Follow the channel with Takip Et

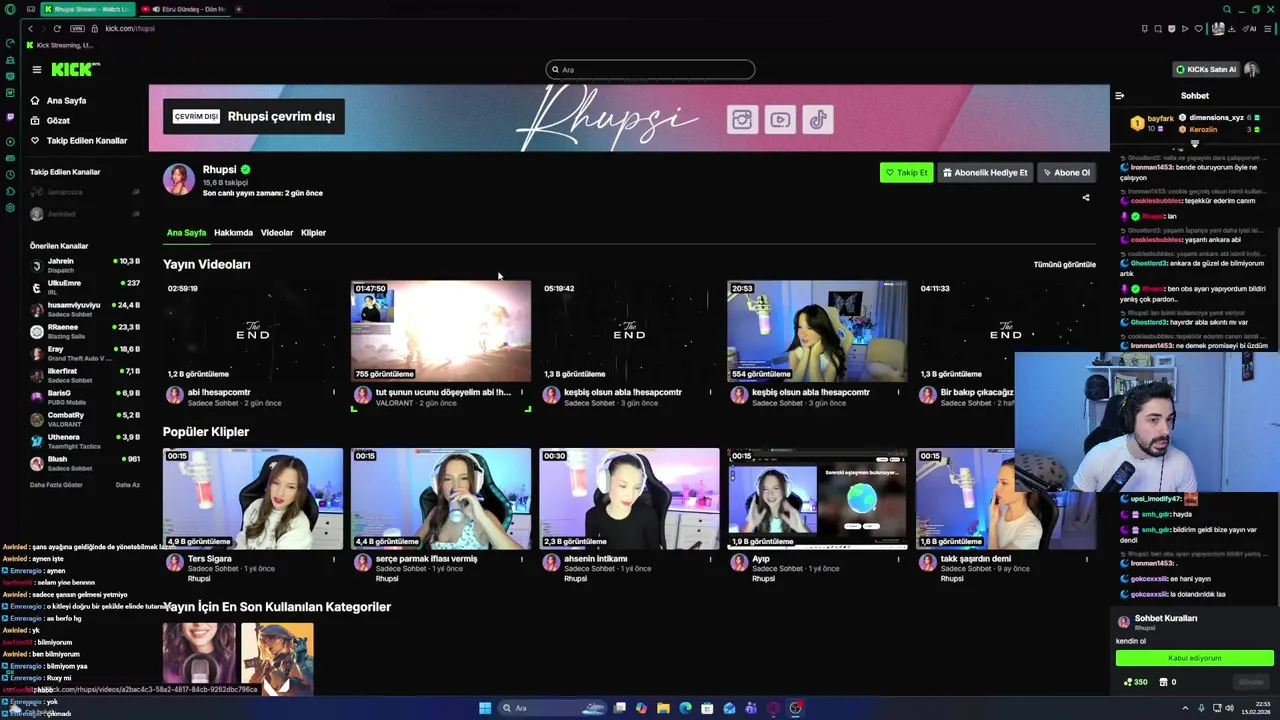907,173
